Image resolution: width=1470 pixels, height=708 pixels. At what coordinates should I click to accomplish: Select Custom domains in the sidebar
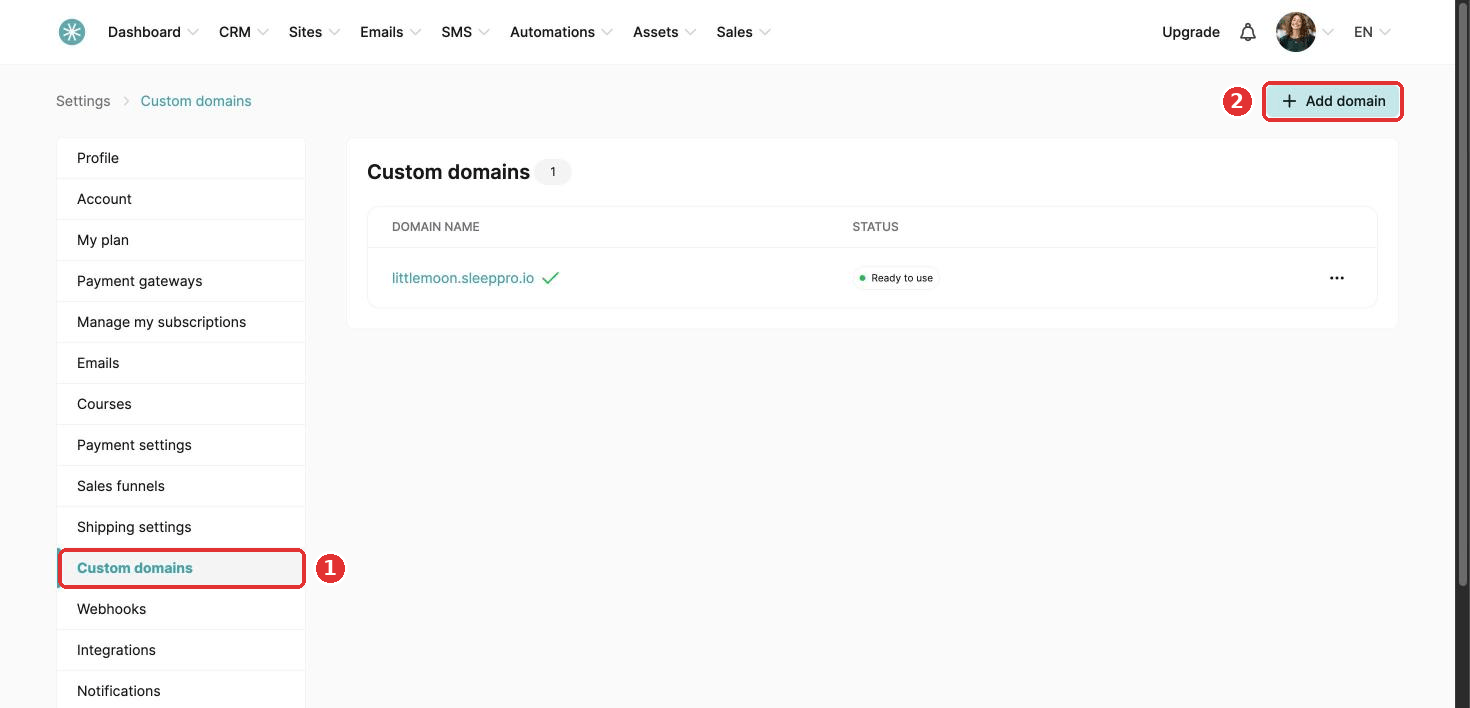pos(181,568)
